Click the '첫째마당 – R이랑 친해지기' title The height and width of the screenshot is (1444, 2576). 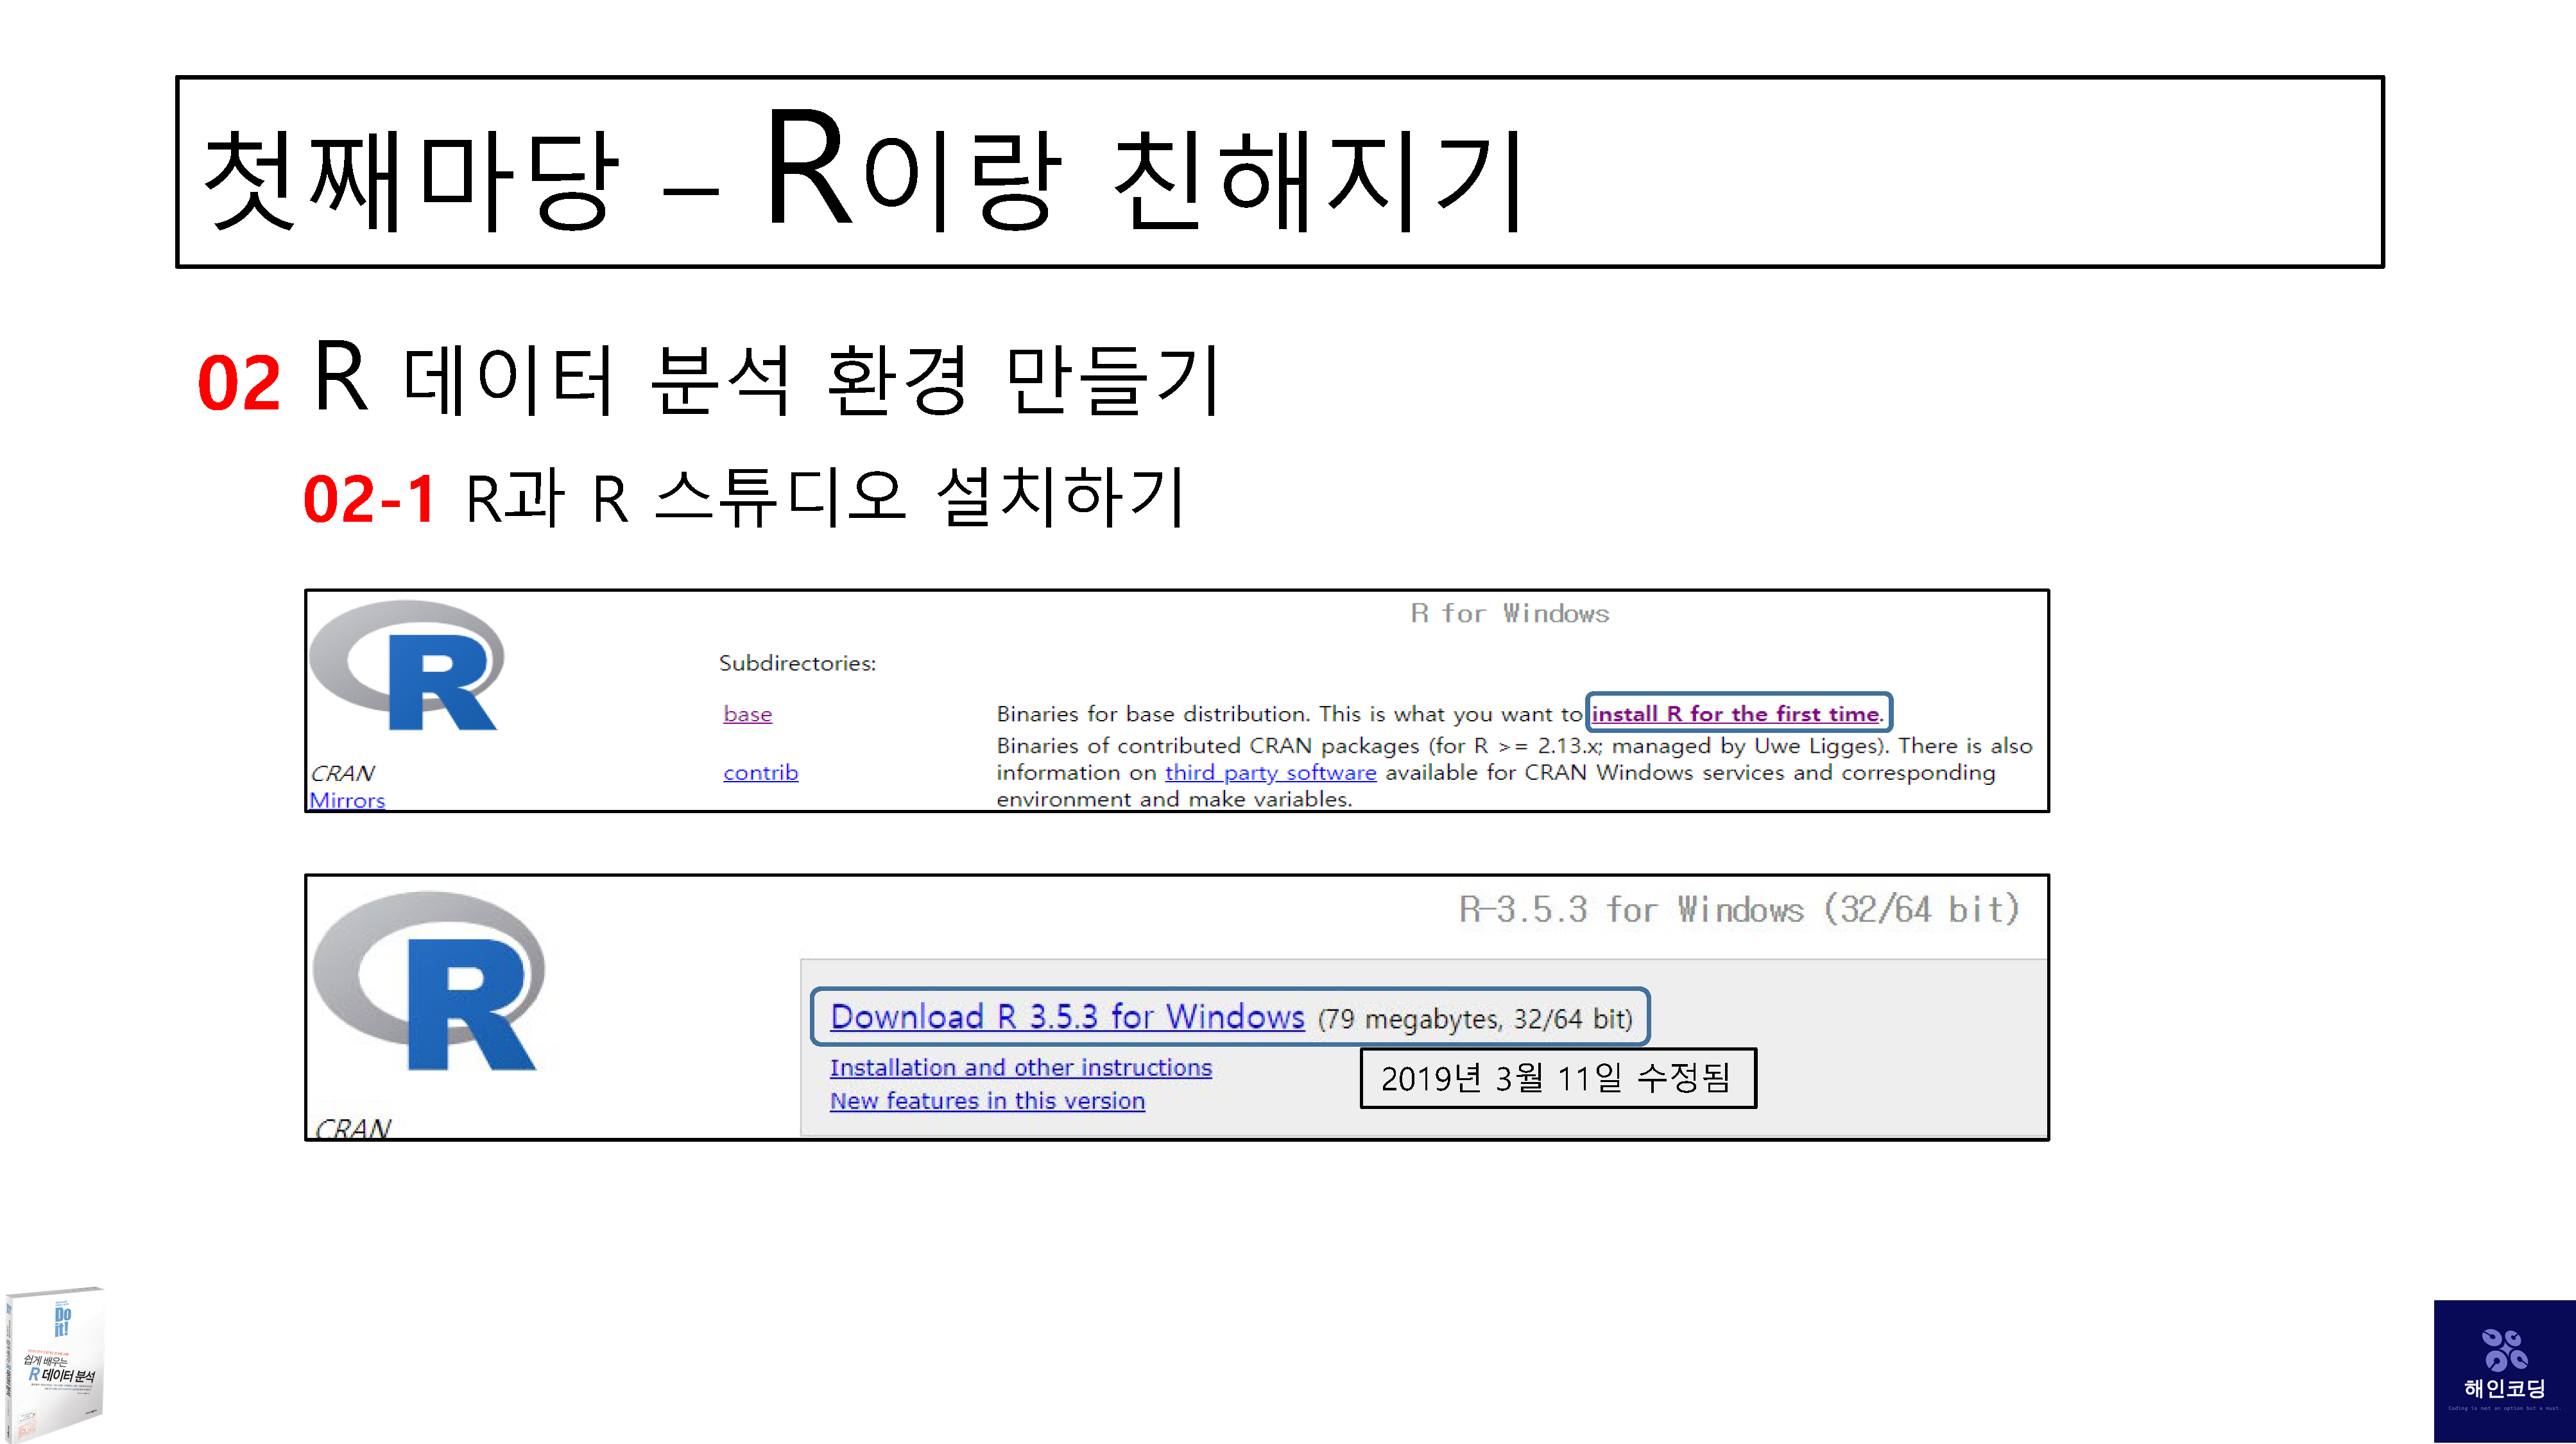(x=864, y=172)
